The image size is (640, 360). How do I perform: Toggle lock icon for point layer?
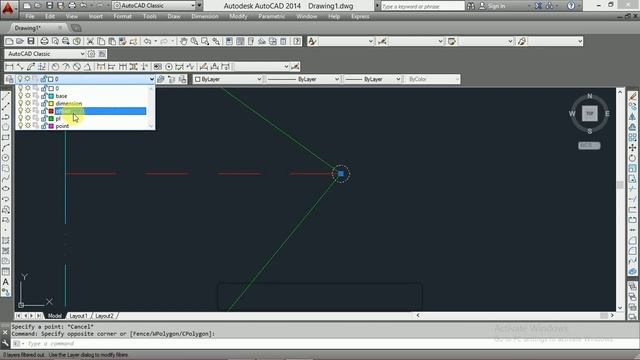pyautogui.click(x=43, y=126)
